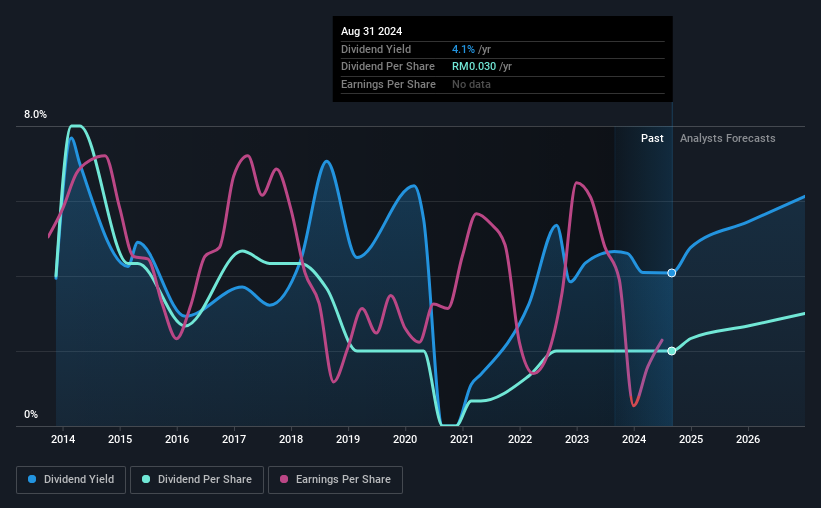Click the teal Dividend Per Share data point marker
The image size is (821, 508).
[x=672, y=351]
